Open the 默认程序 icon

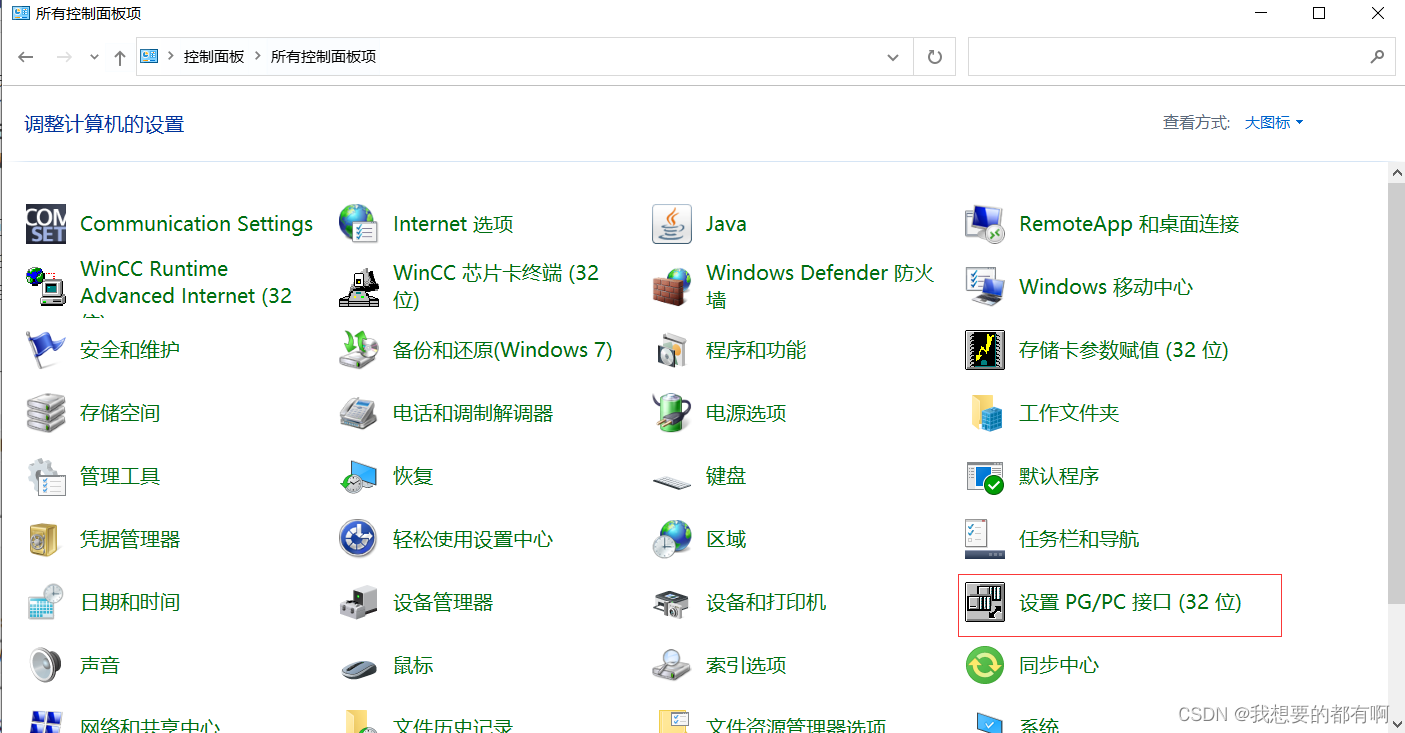985,476
